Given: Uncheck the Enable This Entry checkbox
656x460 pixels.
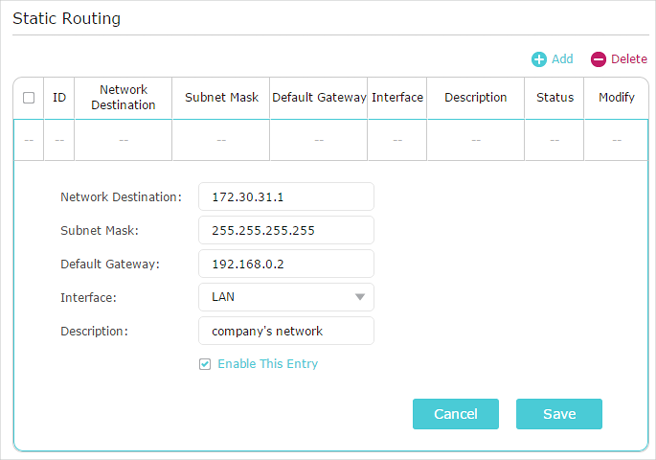Looking at the screenshot, I should (205, 364).
